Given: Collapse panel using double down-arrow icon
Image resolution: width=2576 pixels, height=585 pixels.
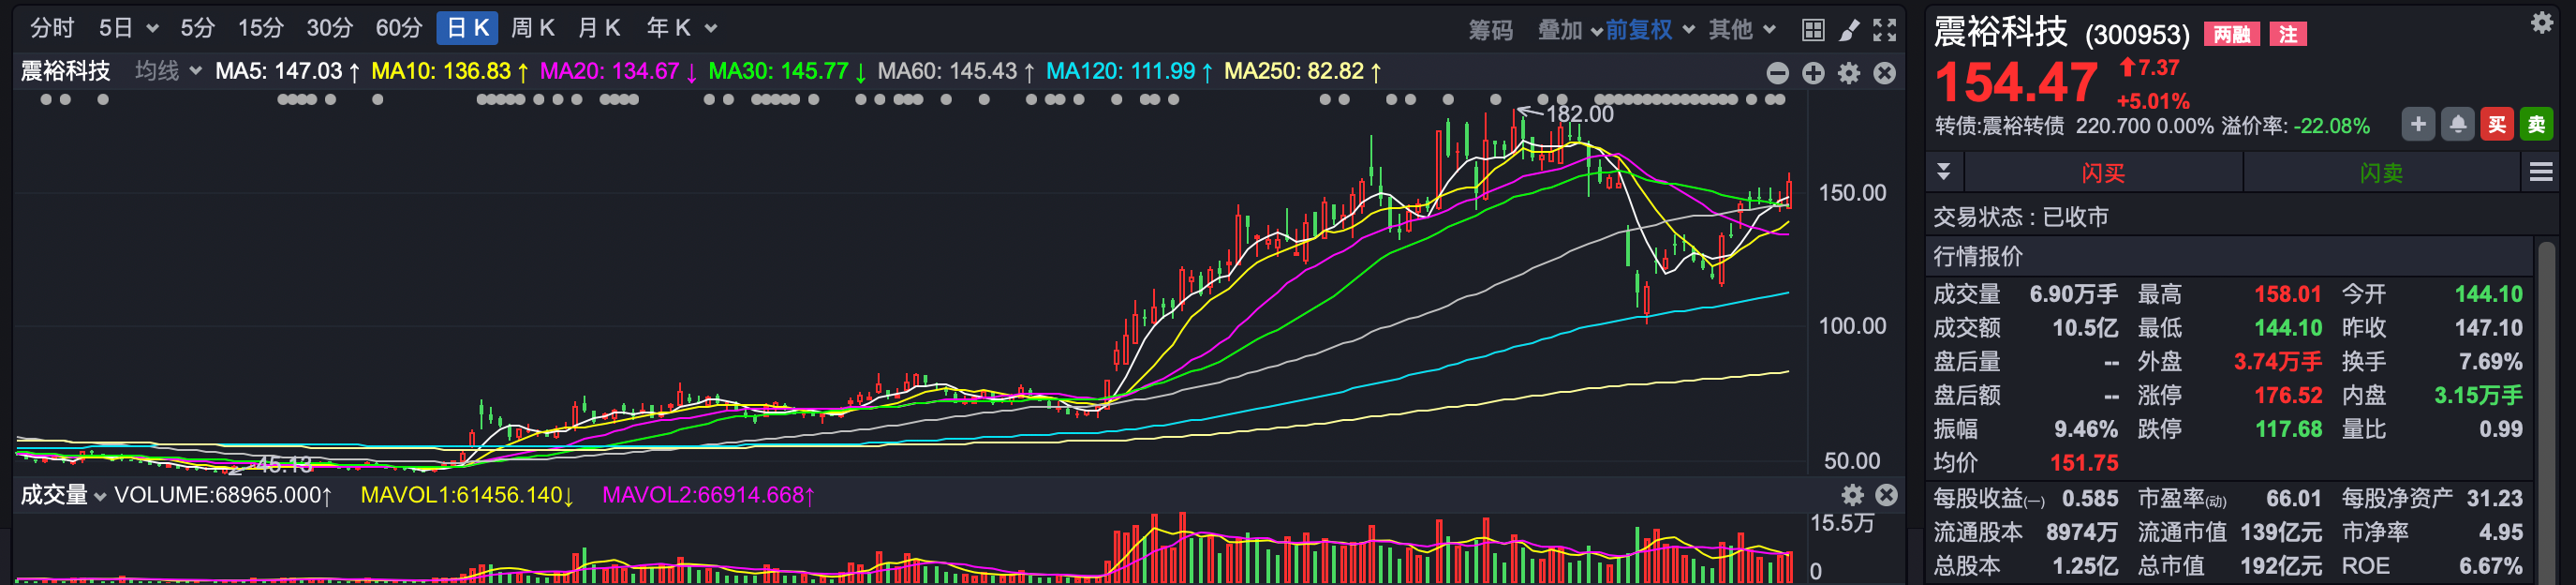Looking at the screenshot, I should pos(1944,172).
